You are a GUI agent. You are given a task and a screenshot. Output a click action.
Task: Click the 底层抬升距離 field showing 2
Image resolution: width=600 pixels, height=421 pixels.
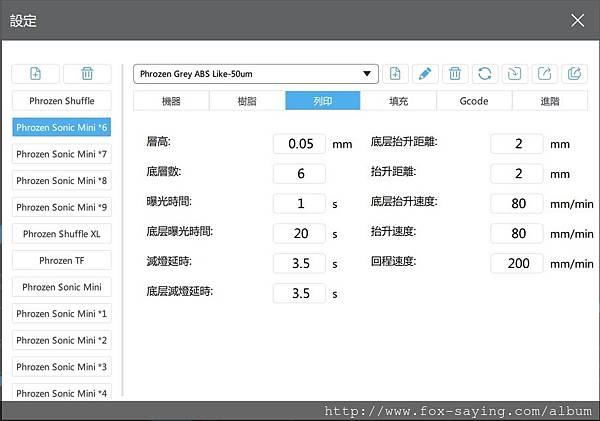point(517,144)
